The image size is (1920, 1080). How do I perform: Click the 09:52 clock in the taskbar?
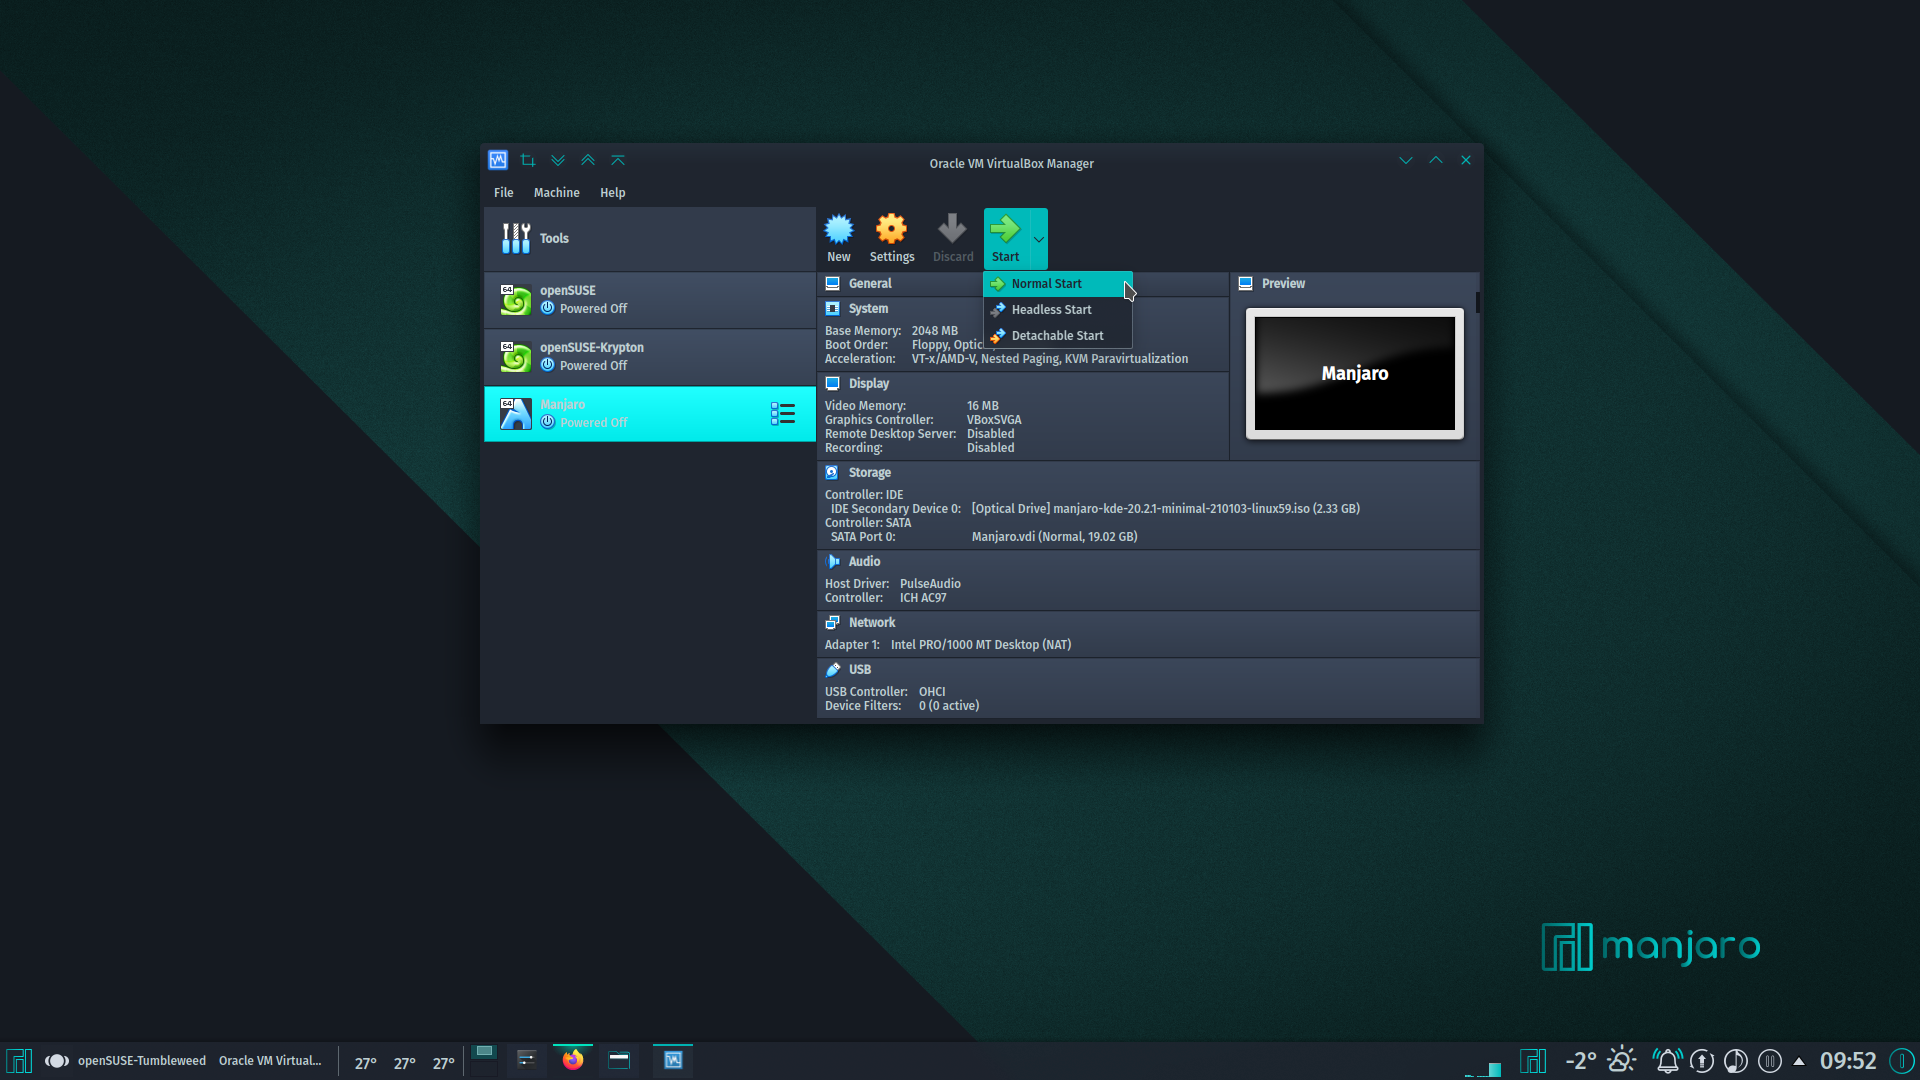tap(1848, 1061)
